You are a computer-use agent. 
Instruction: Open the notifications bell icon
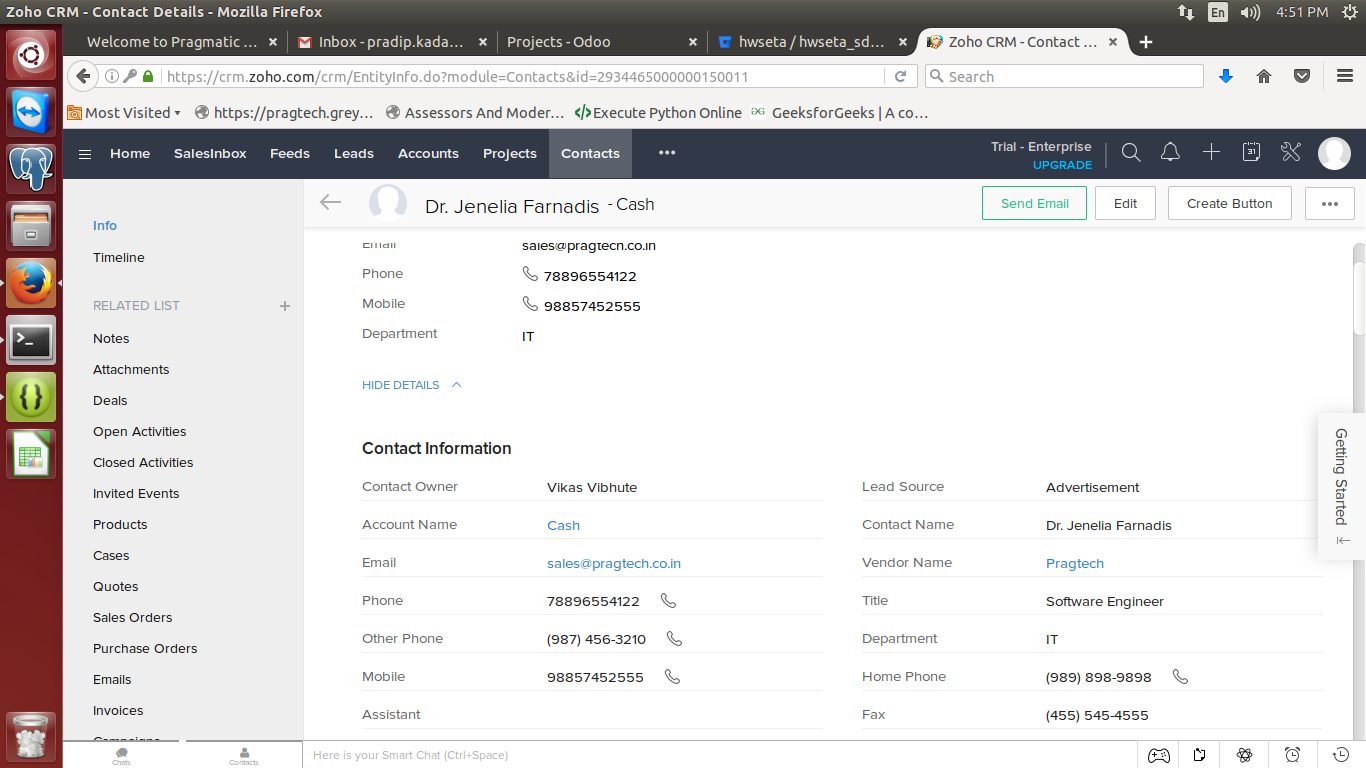pos(1170,153)
